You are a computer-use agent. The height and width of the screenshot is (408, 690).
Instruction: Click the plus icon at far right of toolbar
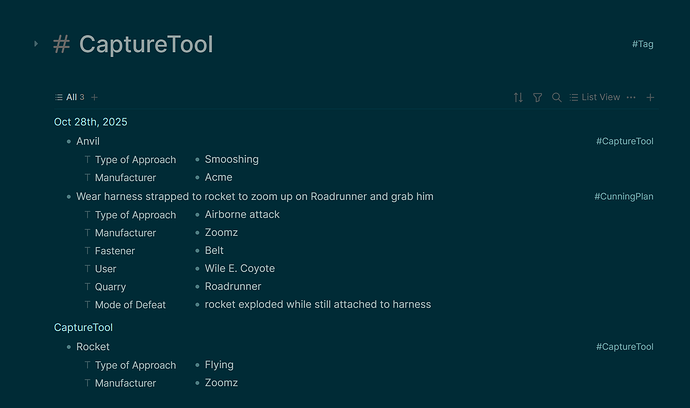click(x=651, y=97)
